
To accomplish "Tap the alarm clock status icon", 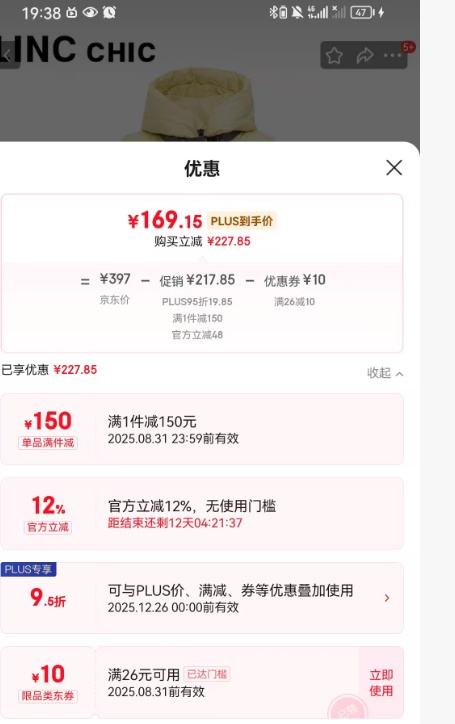I will pos(109,12).
